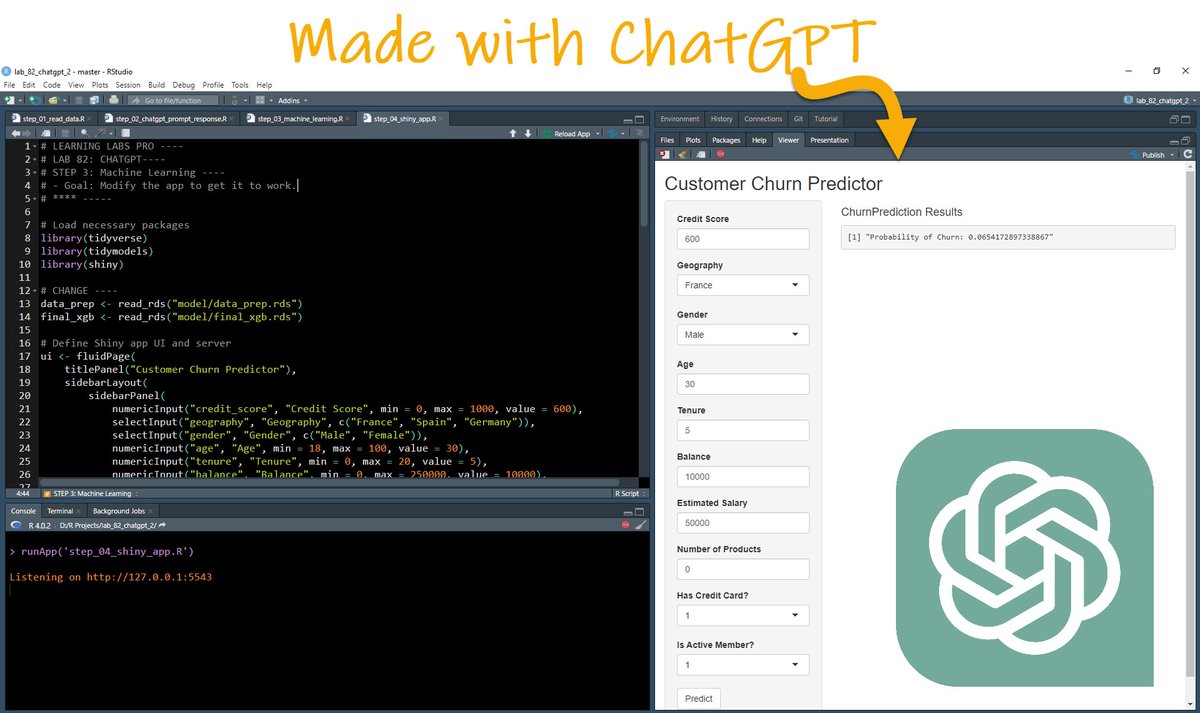The width and height of the screenshot is (1200, 713).
Task: Open the Presentation tab
Action: (x=829, y=140)
